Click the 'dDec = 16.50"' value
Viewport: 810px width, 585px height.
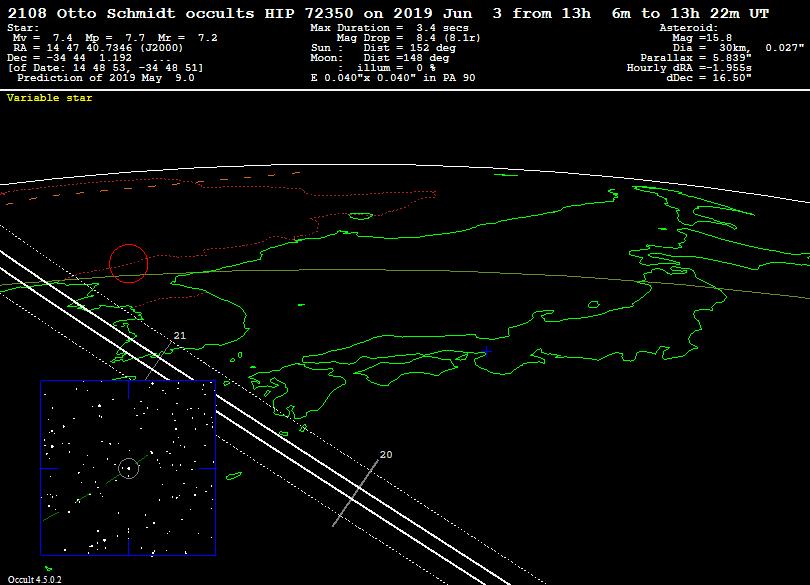[x=708, y=78]
